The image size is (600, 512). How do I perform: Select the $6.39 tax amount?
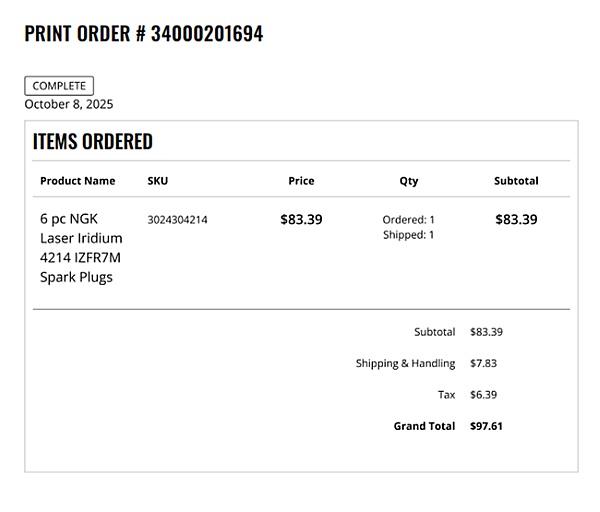[x=483, y=395]
